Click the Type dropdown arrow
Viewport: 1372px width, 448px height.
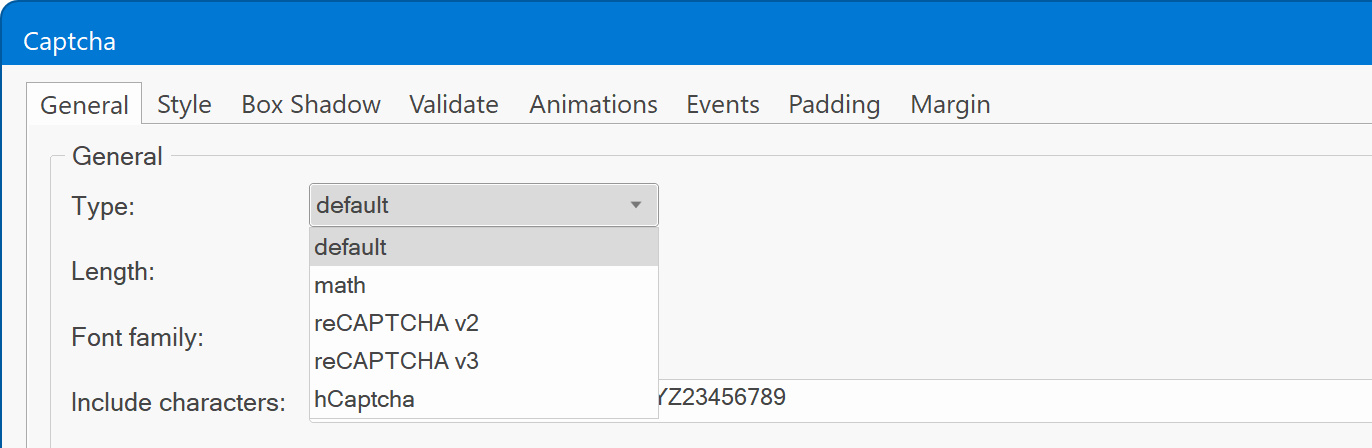point(635,205)
